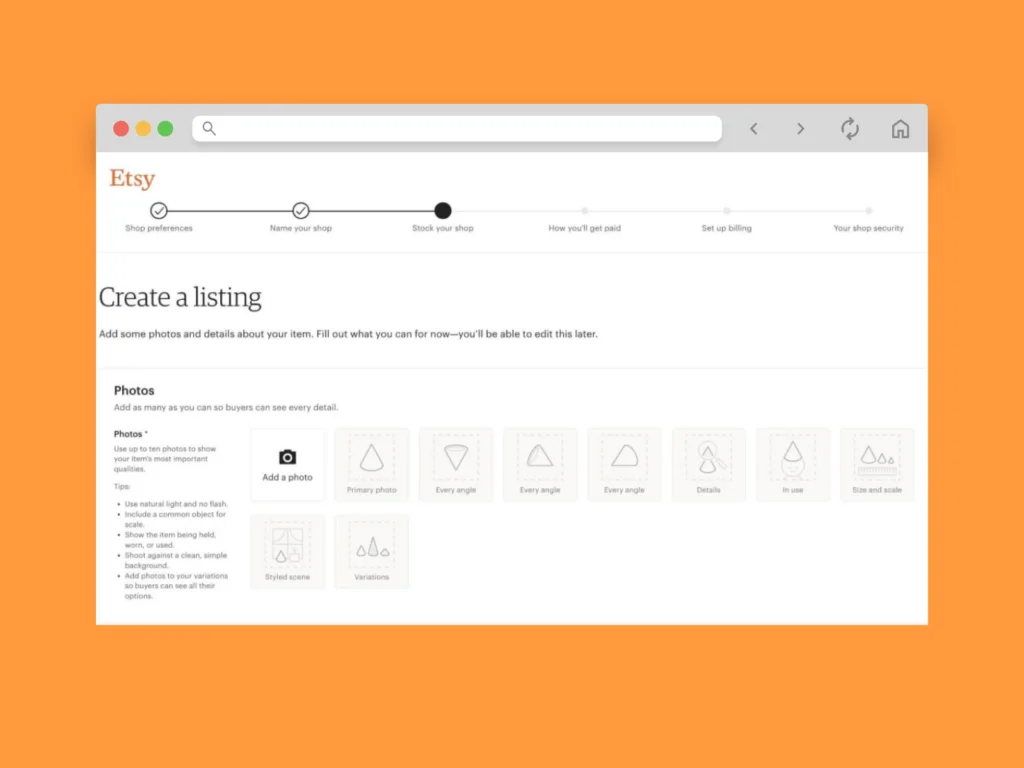Reload the page with the refresh icon
The height and width of the screenshot is (768, 1024).
(850, 129)
